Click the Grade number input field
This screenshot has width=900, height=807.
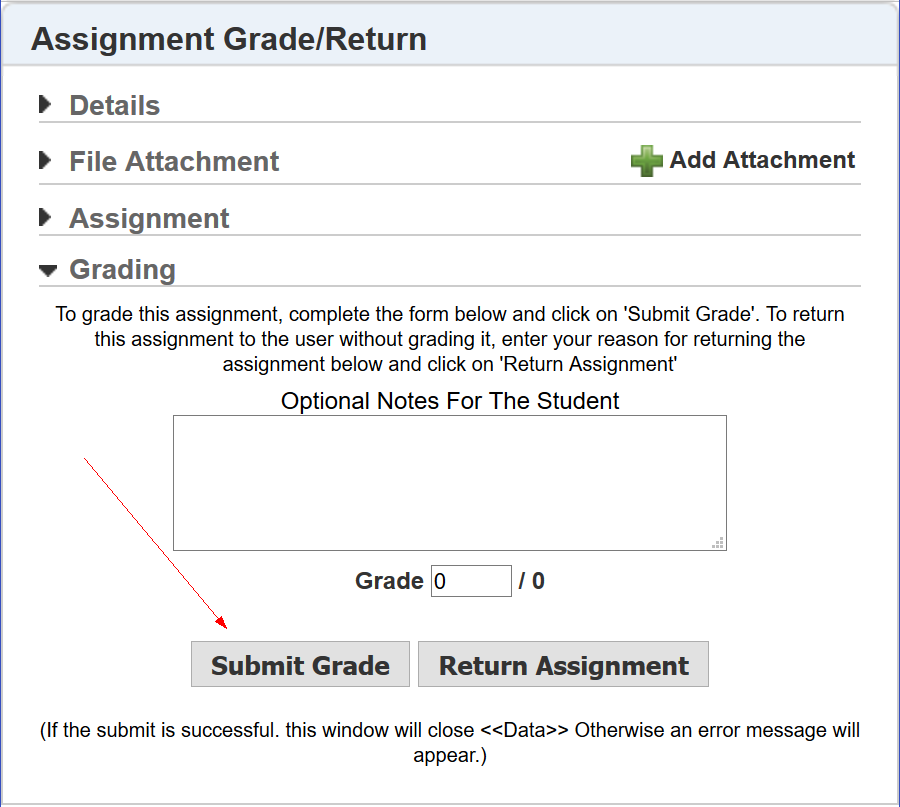point(471,581)
